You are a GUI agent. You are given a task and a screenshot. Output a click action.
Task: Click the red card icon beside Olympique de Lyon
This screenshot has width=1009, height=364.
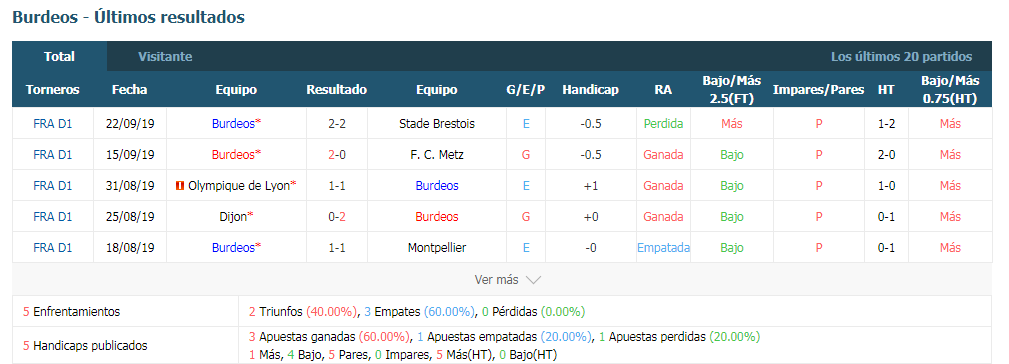point(180,186)
